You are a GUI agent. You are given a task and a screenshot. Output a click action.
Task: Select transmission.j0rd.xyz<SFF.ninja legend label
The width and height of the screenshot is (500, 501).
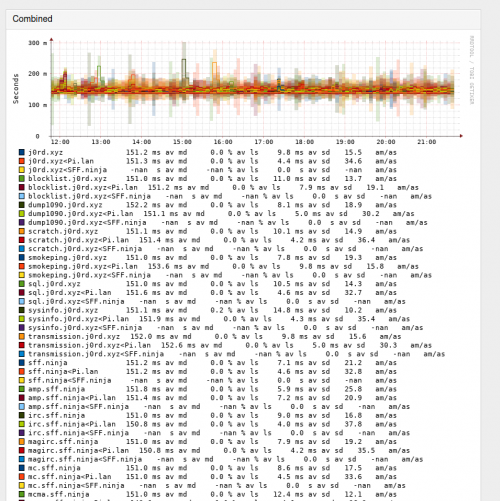(96, 354)
